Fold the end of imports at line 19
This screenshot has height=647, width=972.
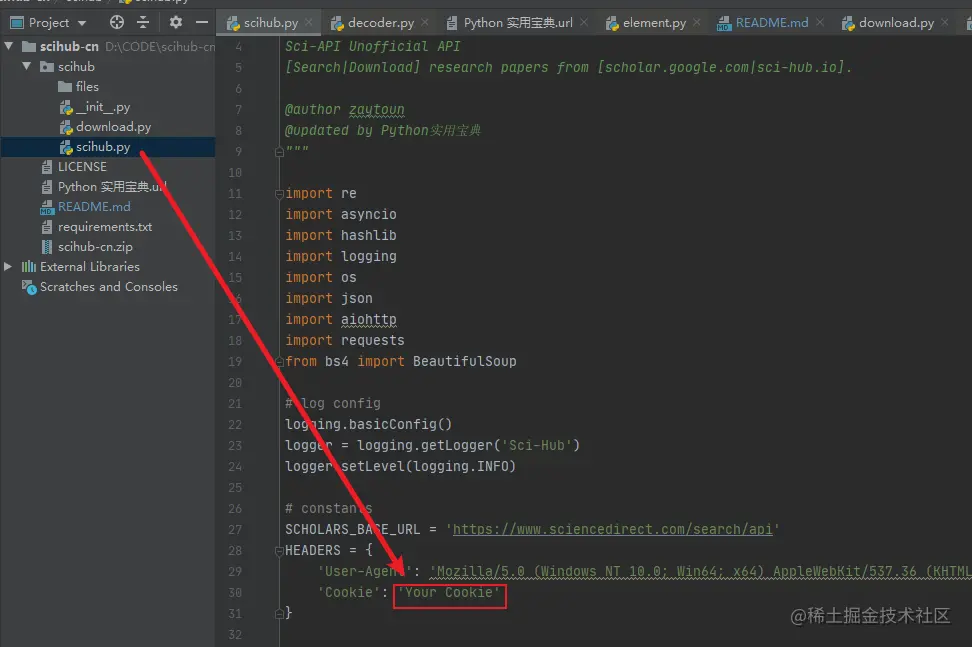pos(279,361)
